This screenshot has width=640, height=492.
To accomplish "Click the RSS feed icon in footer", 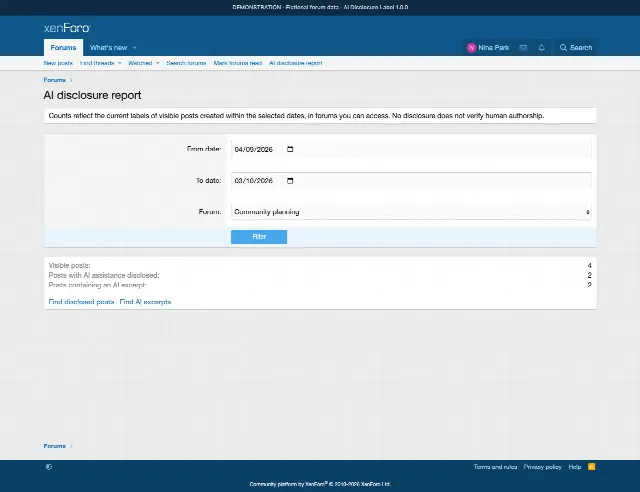I will pos(591,467).
